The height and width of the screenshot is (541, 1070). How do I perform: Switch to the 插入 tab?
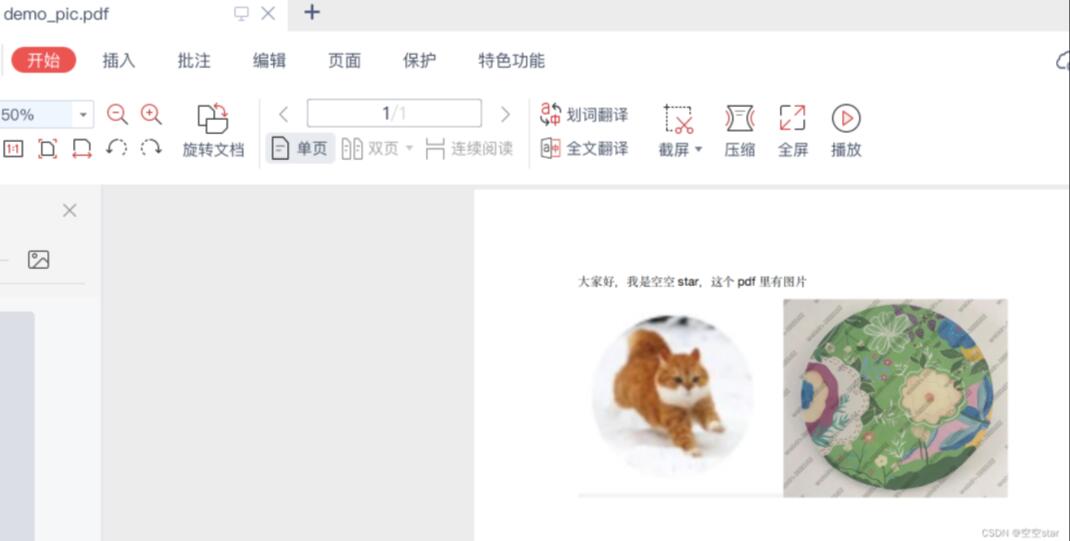(119, 61)
